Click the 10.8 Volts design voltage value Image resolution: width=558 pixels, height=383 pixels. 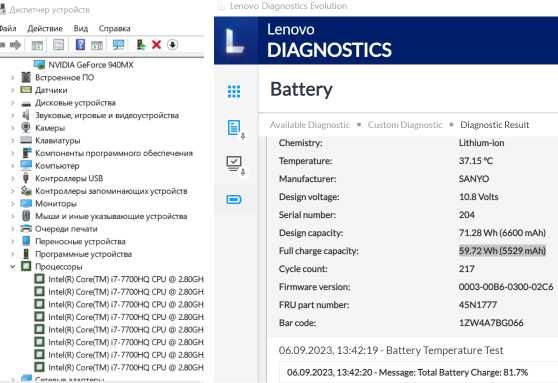pos(478,197)
